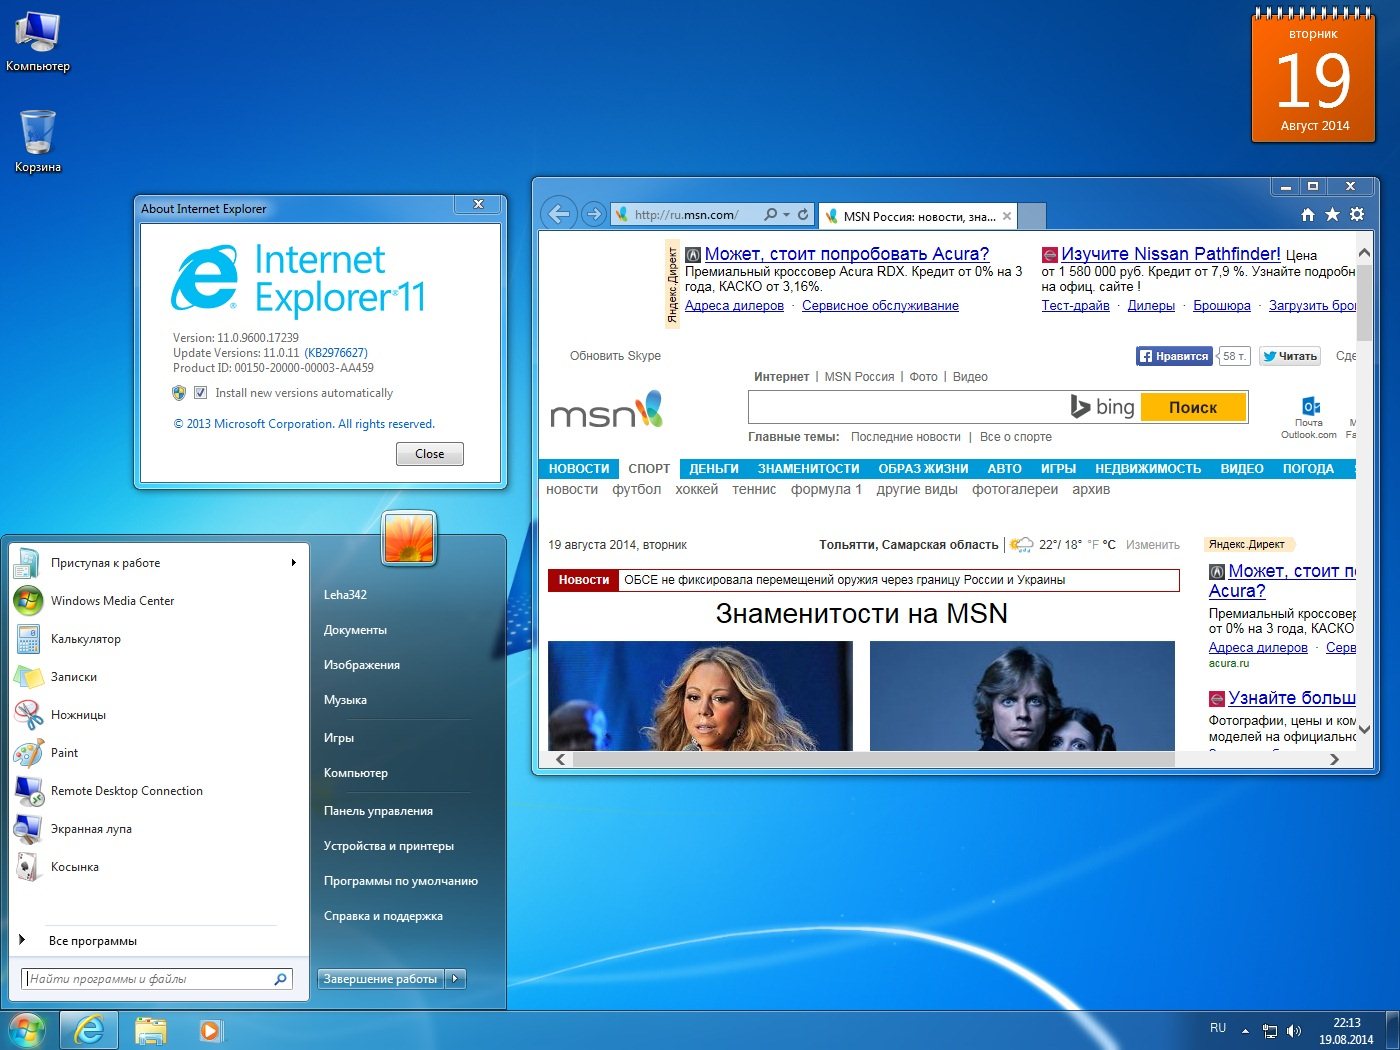Click the Mariah Carey photo thumbnail
This screenshot has width=1400, height=1050.
[700, 696]
